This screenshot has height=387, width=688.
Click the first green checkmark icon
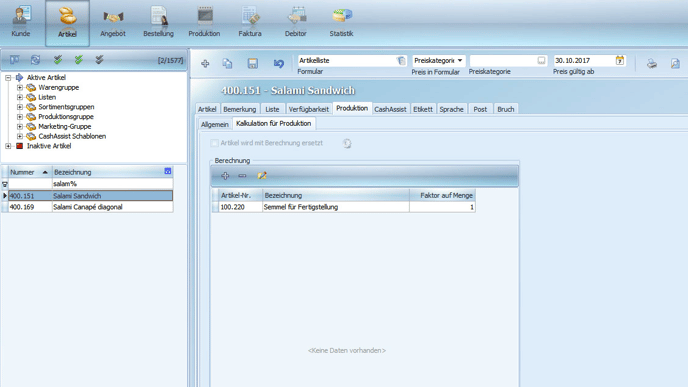tap(57, 60)
